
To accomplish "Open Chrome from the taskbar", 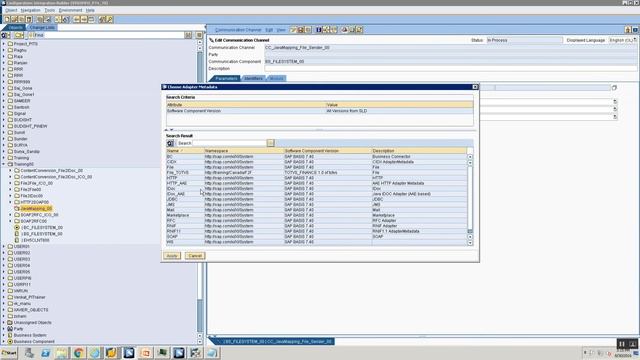I will (78, 353).
